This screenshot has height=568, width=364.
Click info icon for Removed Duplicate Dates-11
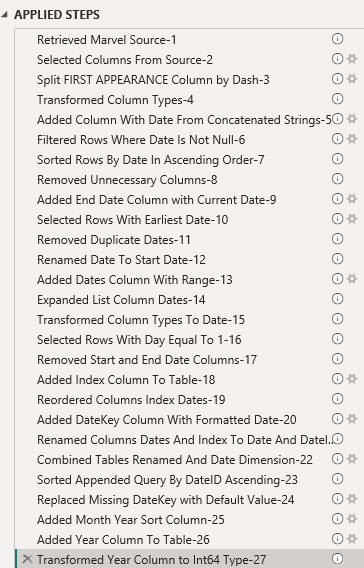coord(337,239)
